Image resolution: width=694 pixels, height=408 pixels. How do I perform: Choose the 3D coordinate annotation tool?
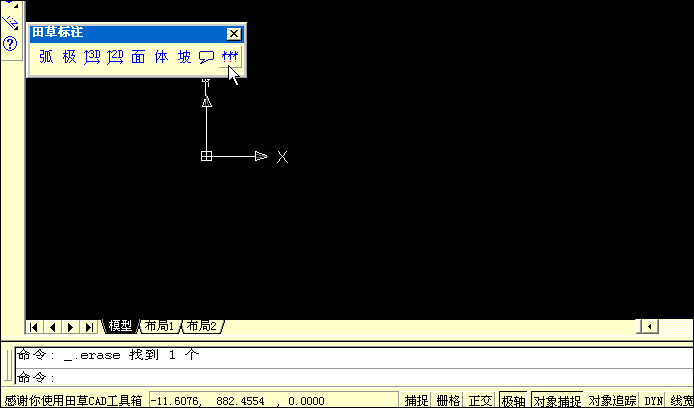(x=92, y=57)
